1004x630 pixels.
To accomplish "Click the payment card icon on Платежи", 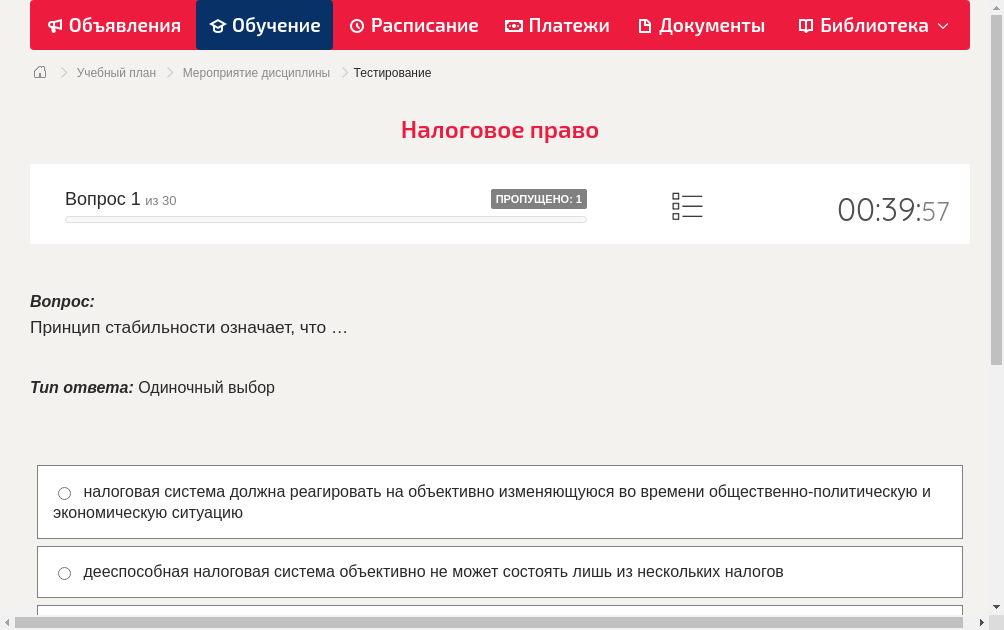I will point(514,25).
